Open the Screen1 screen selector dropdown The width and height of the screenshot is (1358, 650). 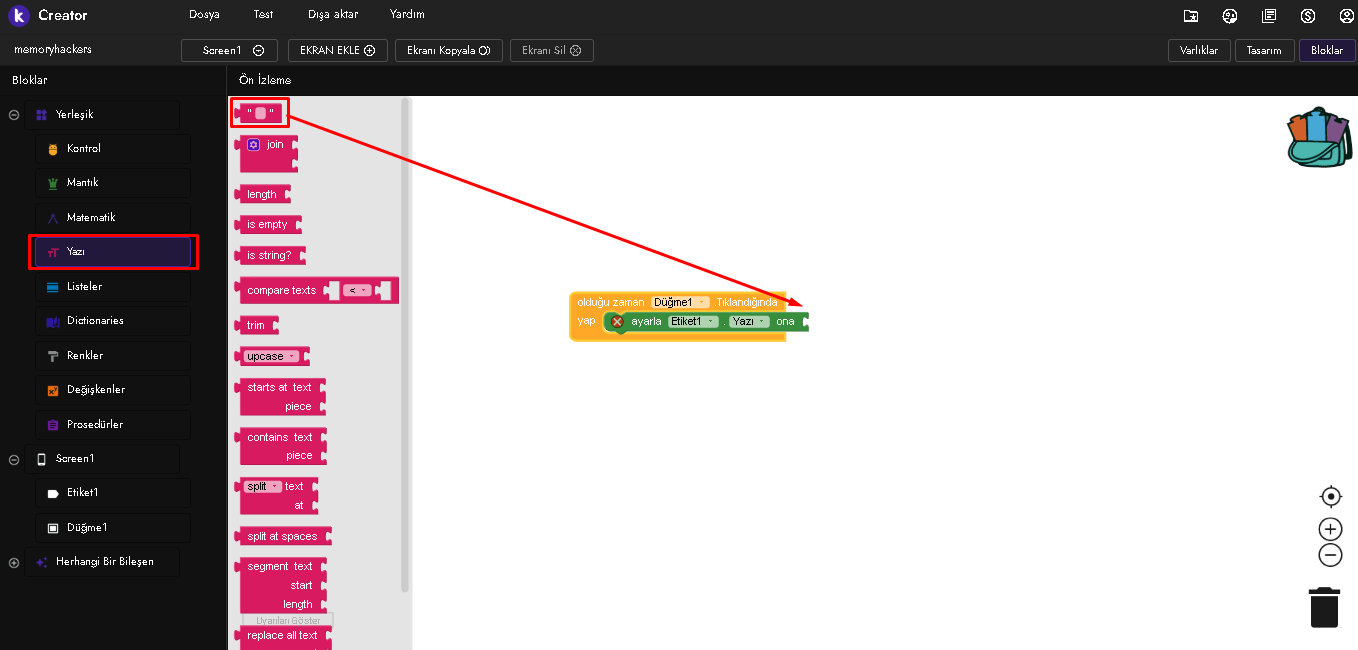(229, 50)
